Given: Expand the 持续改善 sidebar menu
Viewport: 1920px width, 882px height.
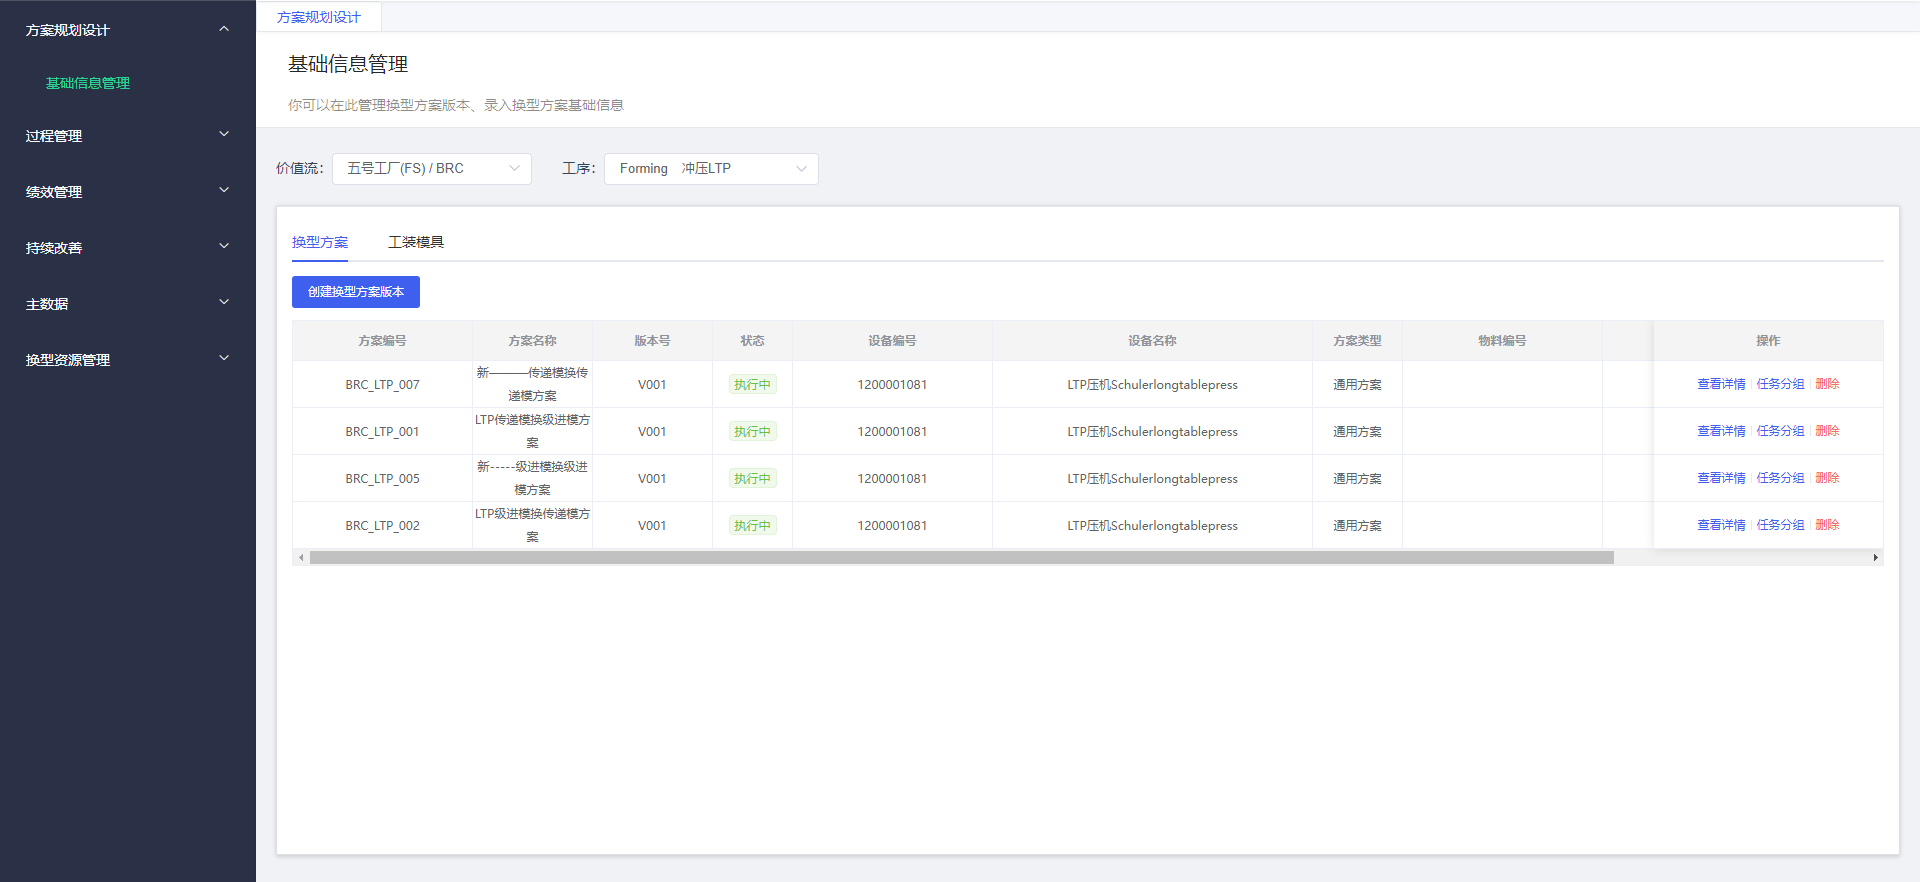Looking at the screenshot, I should pos(127,248).
